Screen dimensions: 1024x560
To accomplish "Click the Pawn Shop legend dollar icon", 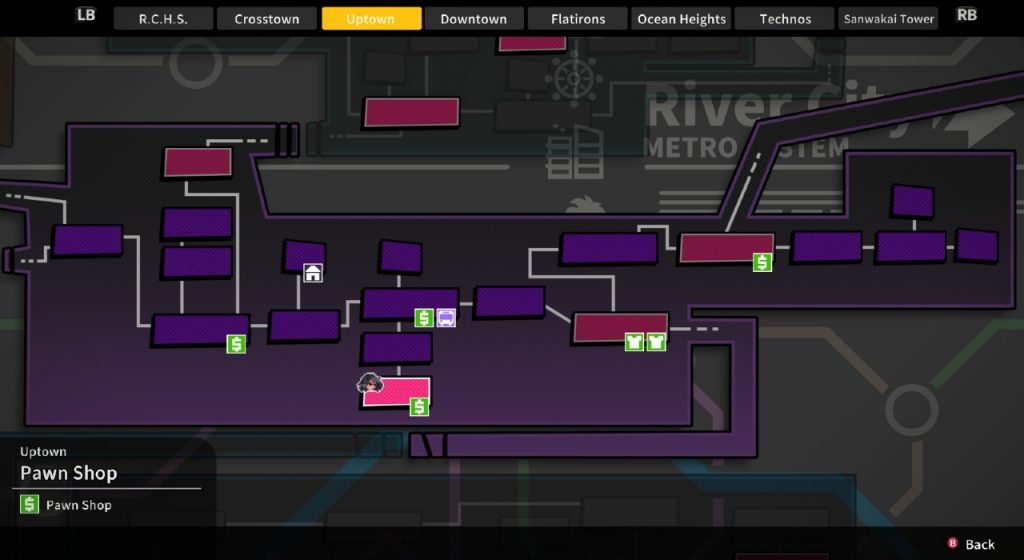I will pos(29,504).
